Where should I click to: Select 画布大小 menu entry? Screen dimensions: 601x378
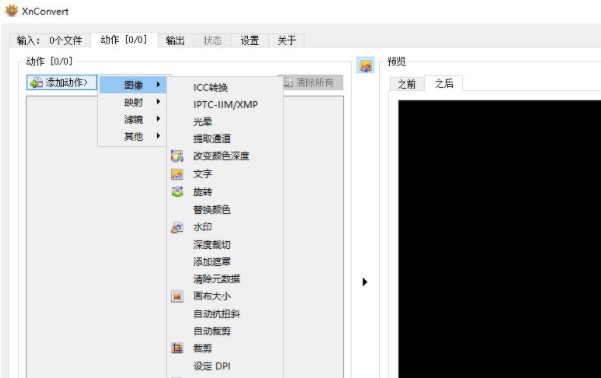(x=225, y=296)
